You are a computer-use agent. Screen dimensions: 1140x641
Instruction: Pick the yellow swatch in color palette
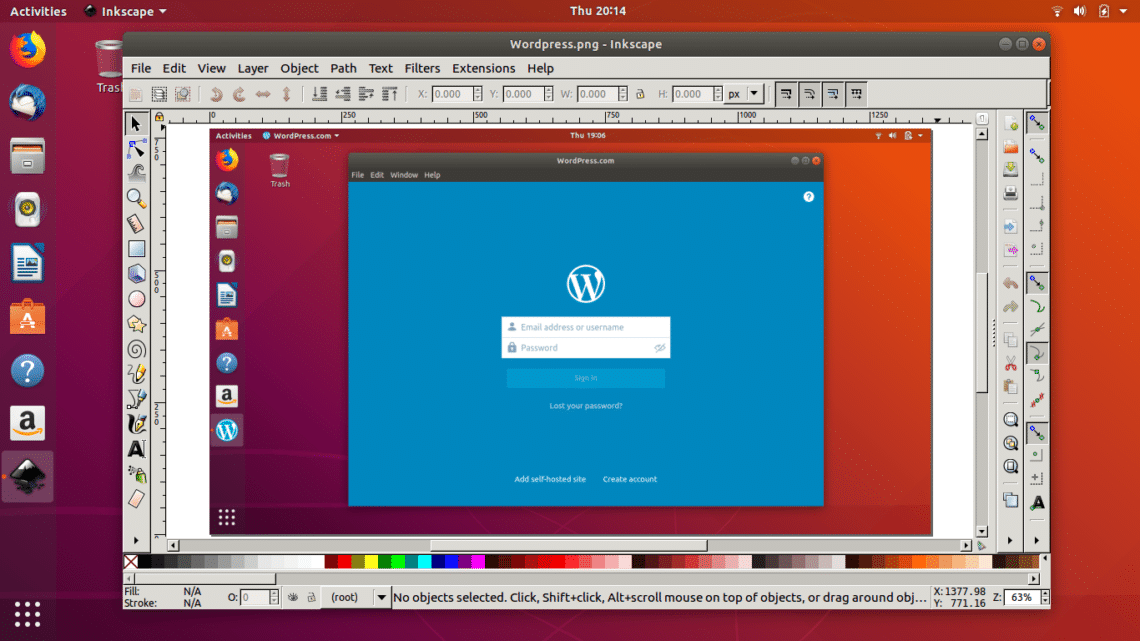click(x=371, y=562)
